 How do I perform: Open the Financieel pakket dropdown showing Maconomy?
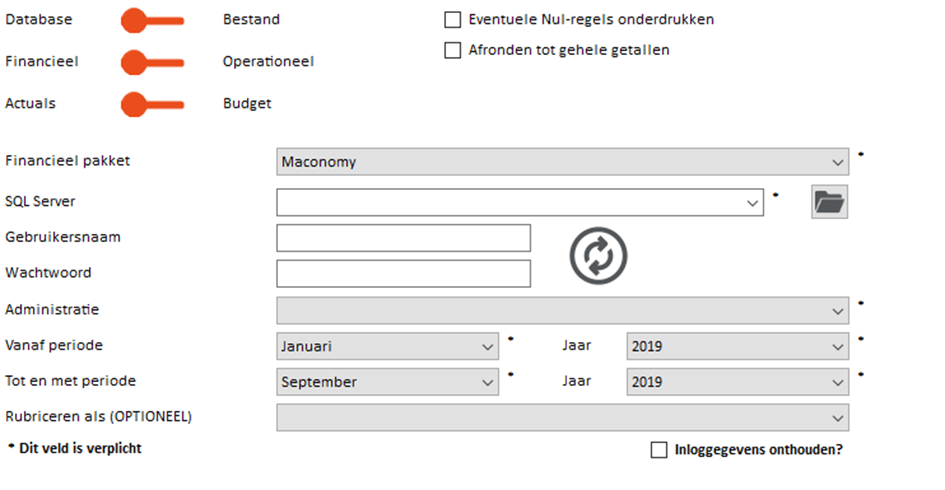[x=562, y=162]
